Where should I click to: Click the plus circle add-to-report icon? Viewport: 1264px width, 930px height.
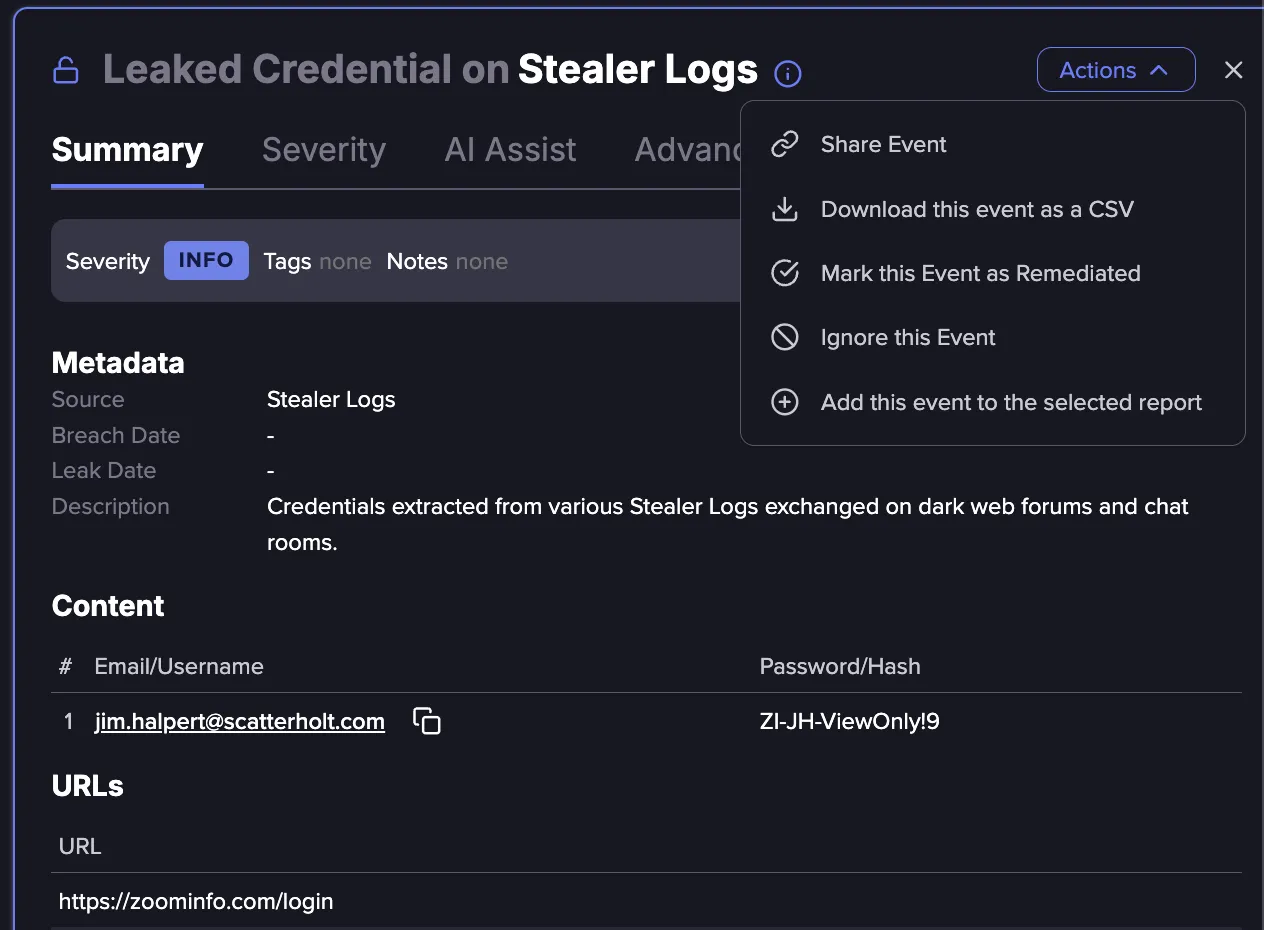(785, 402)
